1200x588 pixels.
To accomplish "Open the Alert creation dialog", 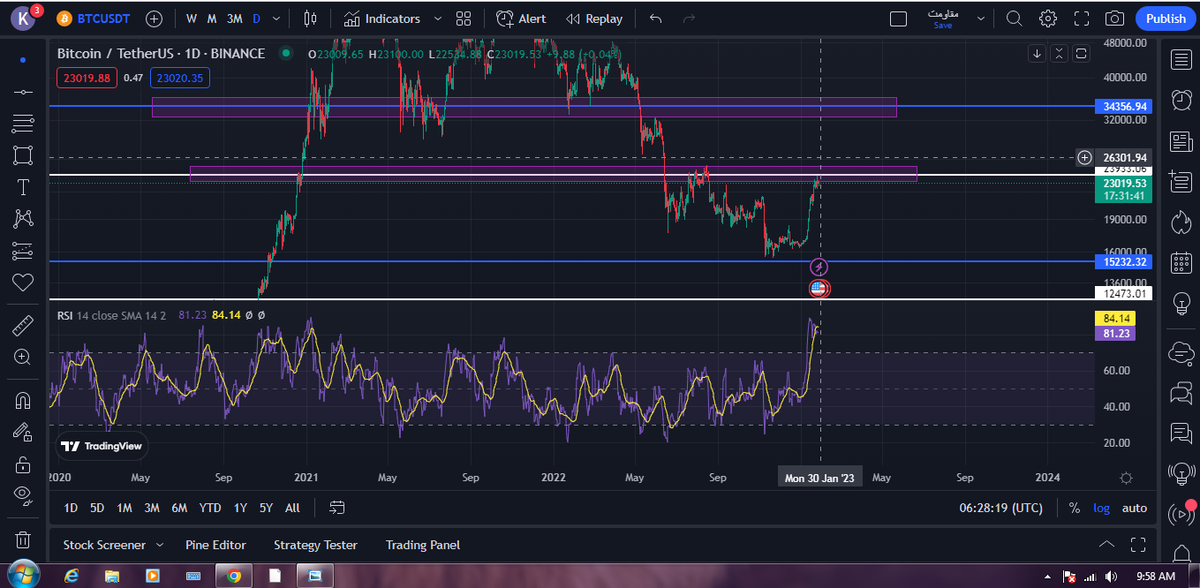I will point(521,19).
